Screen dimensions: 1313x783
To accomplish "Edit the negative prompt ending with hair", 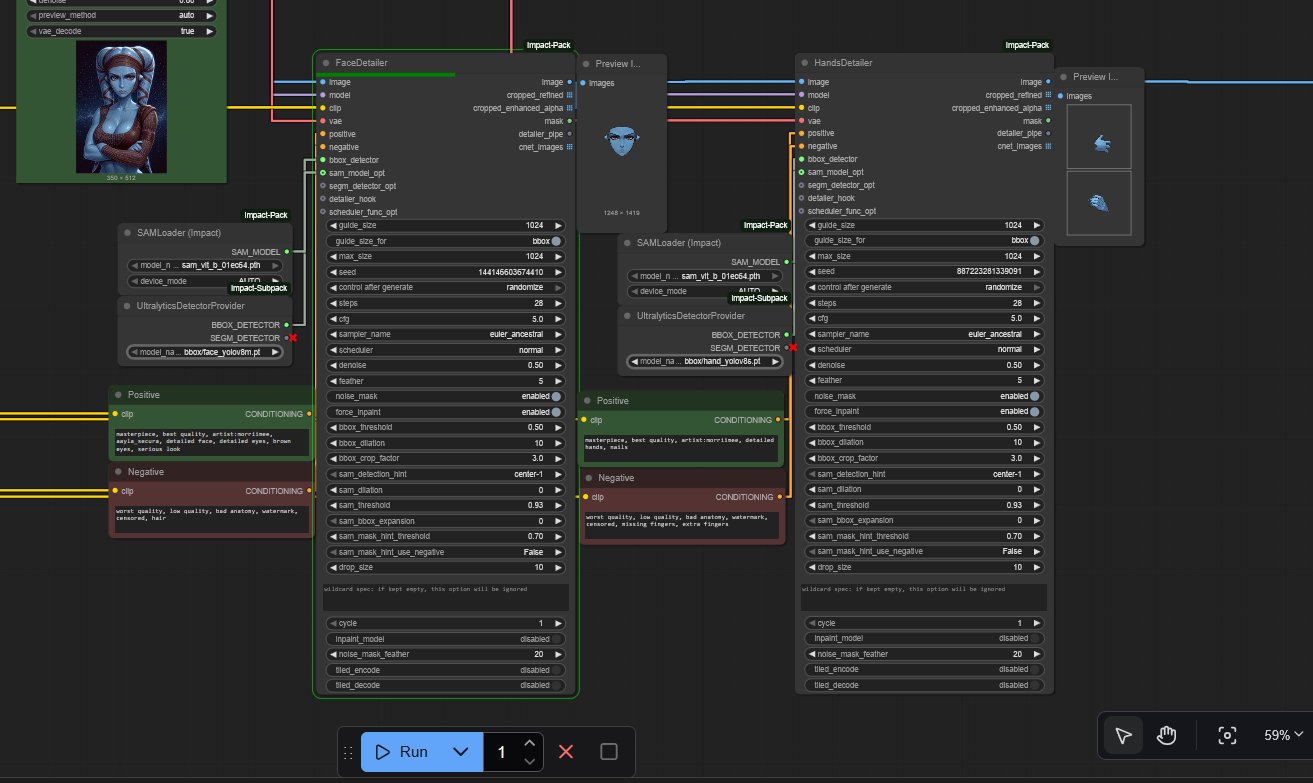I will 210,519.
